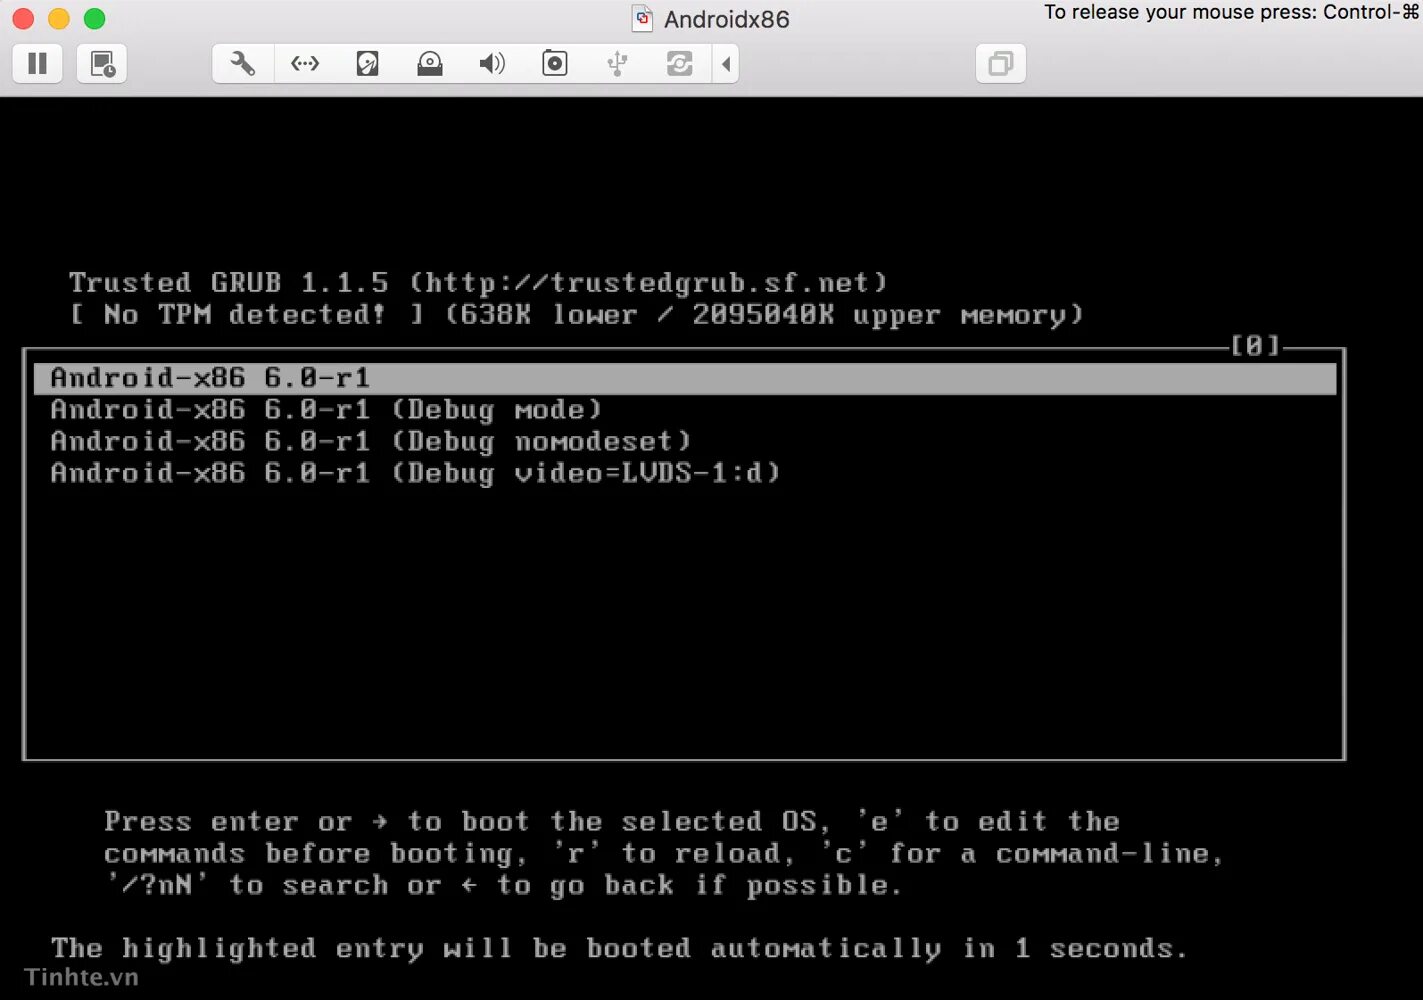This screenshot has height=1000, width=1423.
Task: Click the hard disk device icon
Action: pyautogui.click(x=368, y=64)
